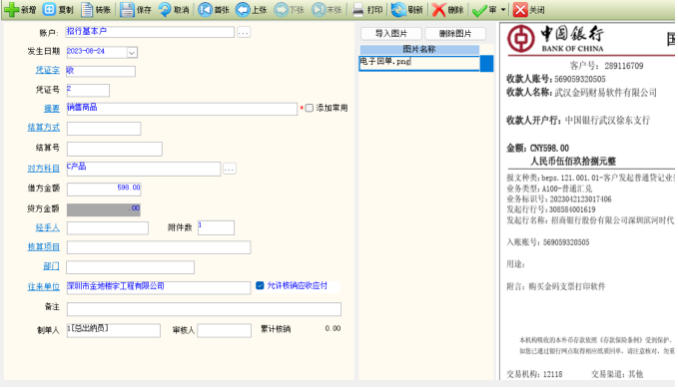Delete the record with the red X 删除 icon

coord(438,10)
